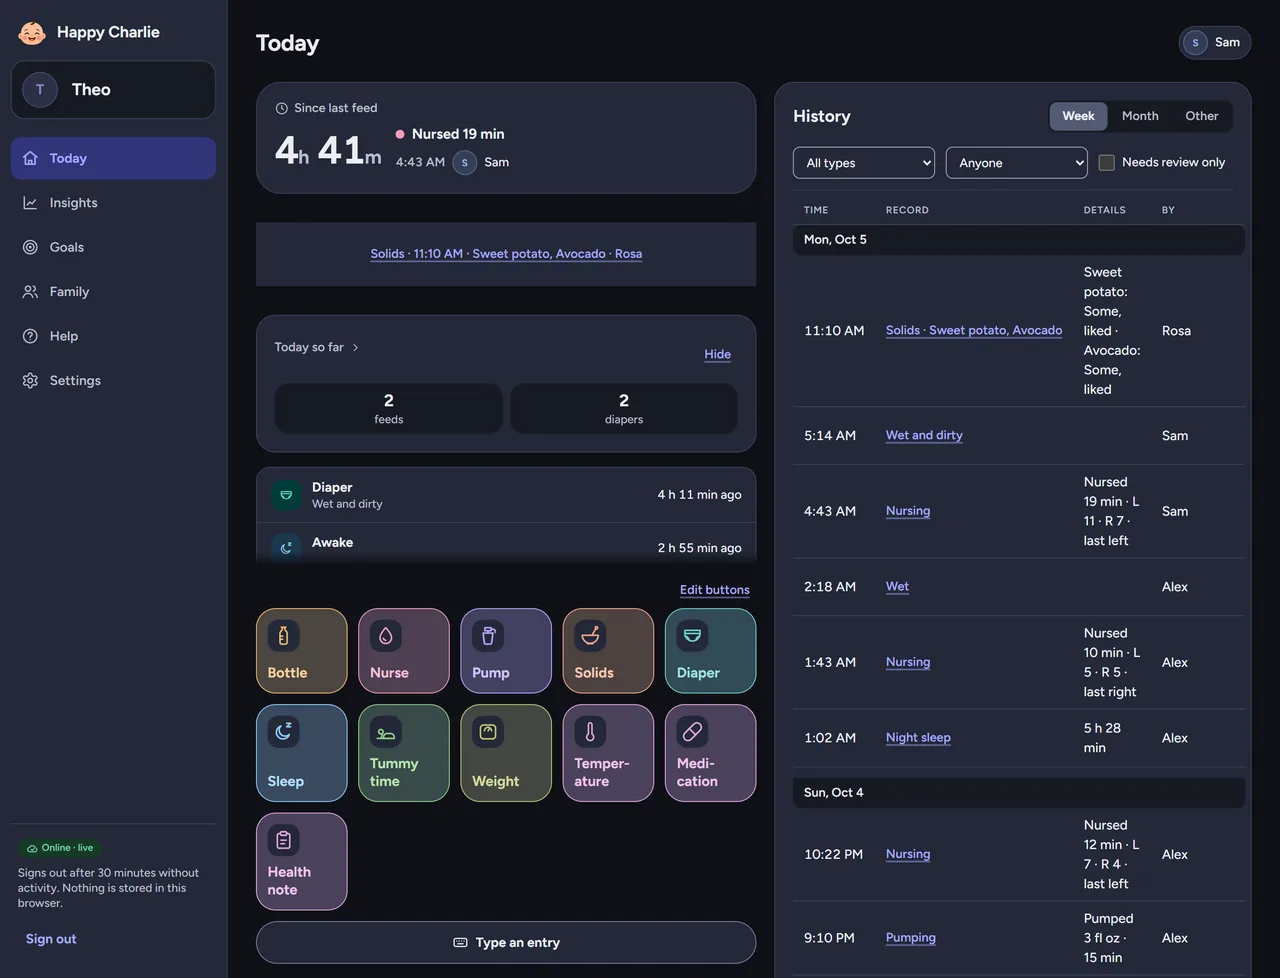Open the Wet and dirty history record

(924, 435)
